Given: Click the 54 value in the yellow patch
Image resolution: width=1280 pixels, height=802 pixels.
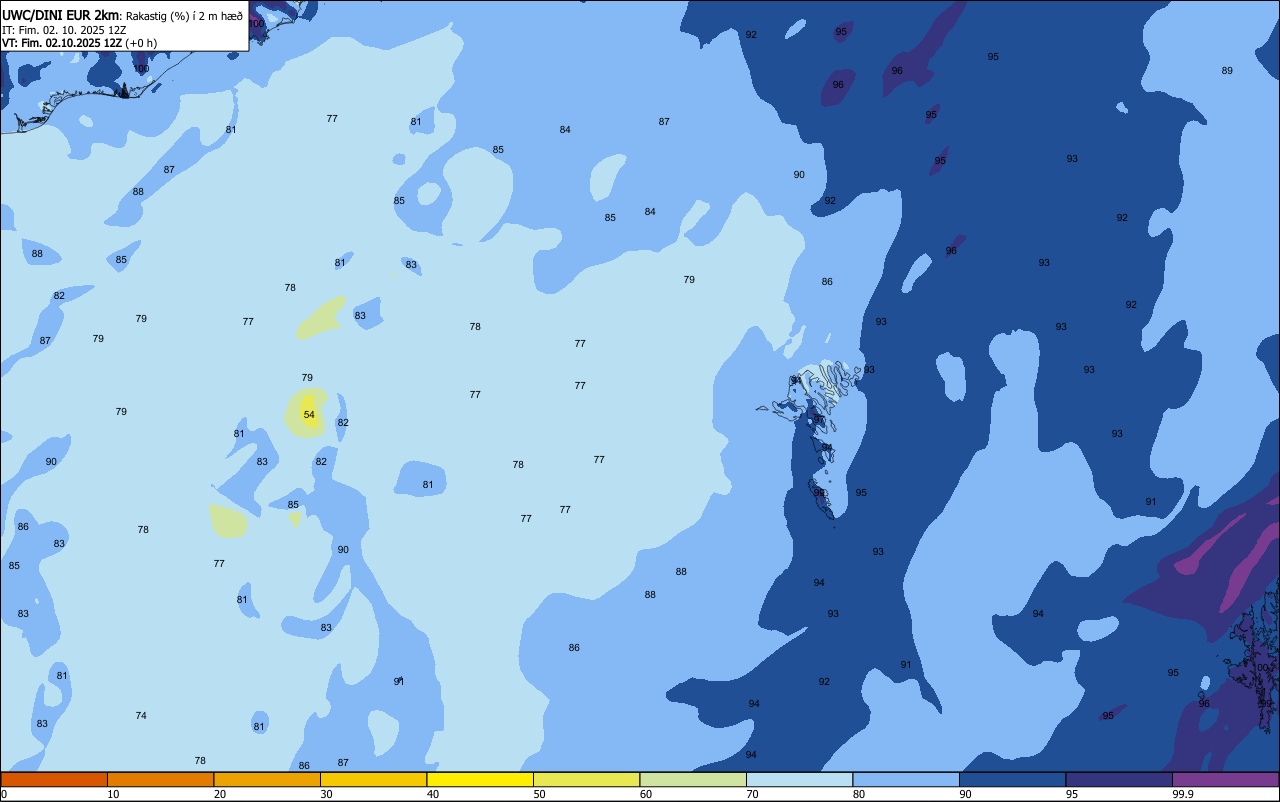Looking at the screenshot, I should pos(309,414).
